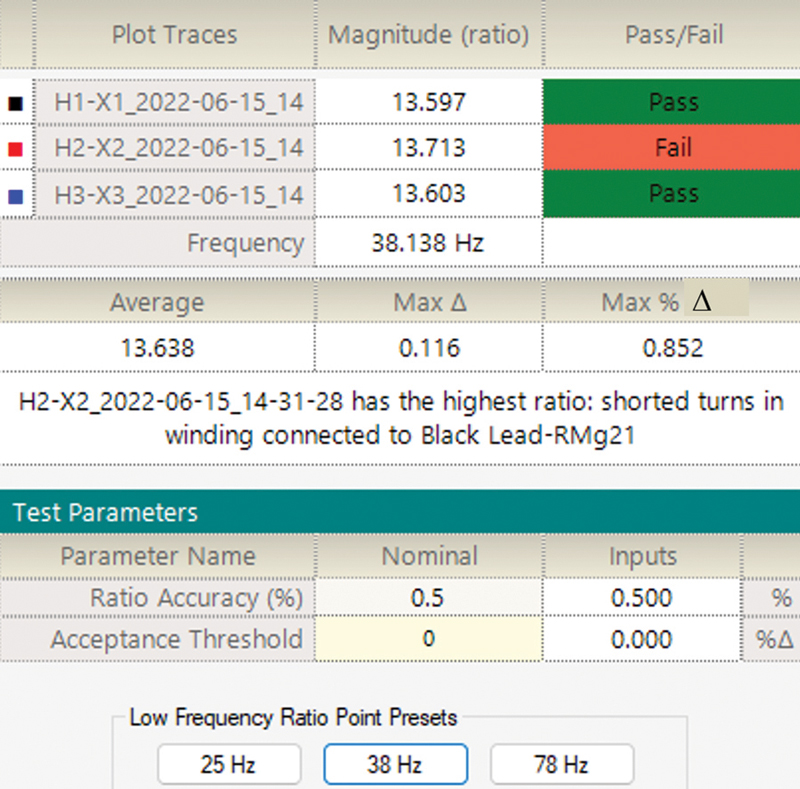Select the 38 Hz preset button
Viewport: 800px width, 789px height.
click(395, 764)
